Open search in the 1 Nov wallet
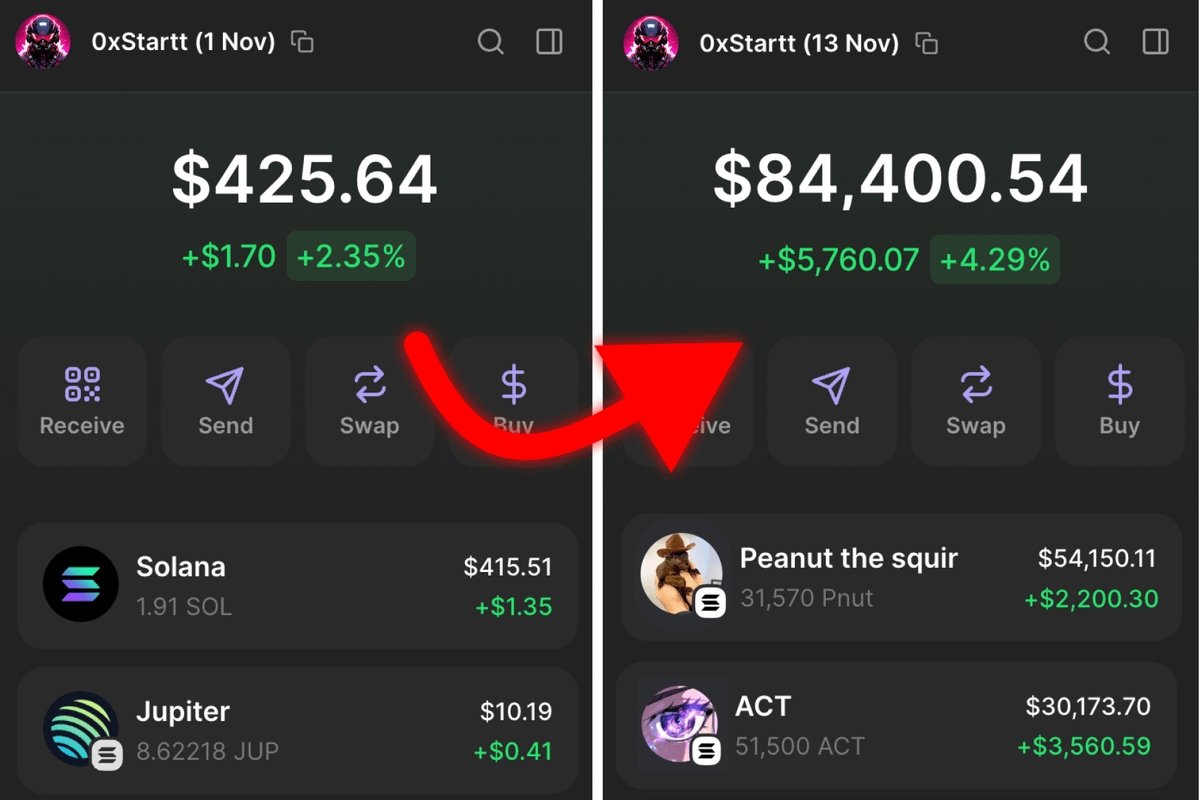The image size is (1200, 800). 490,42
